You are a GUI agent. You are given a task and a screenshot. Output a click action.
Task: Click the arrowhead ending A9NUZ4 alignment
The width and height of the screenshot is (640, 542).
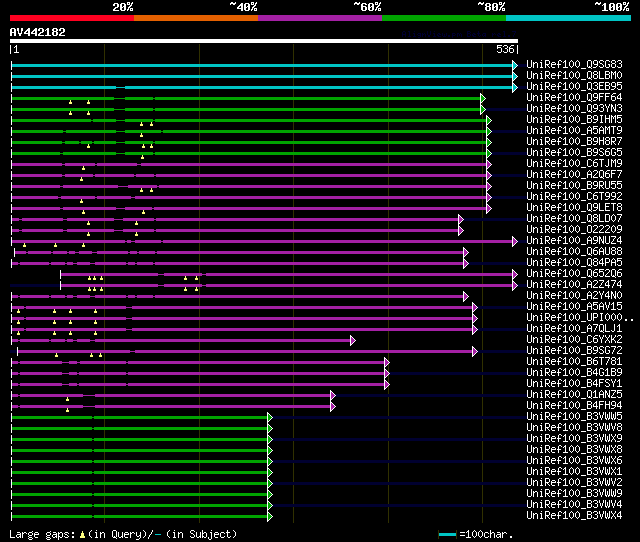pos(515,241)
